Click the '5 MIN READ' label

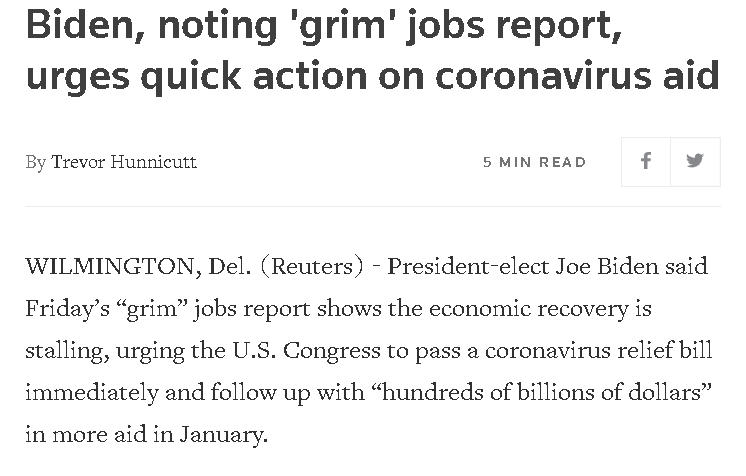pos(534,162)
